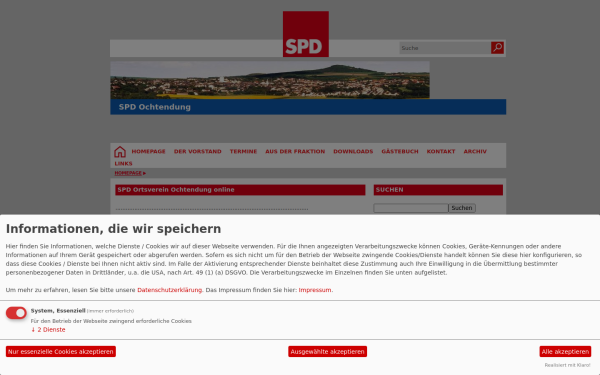Toggle the System, Essenziell cookie switch
Viewport: 600px width, 375px height.
(x=16, y=313)
